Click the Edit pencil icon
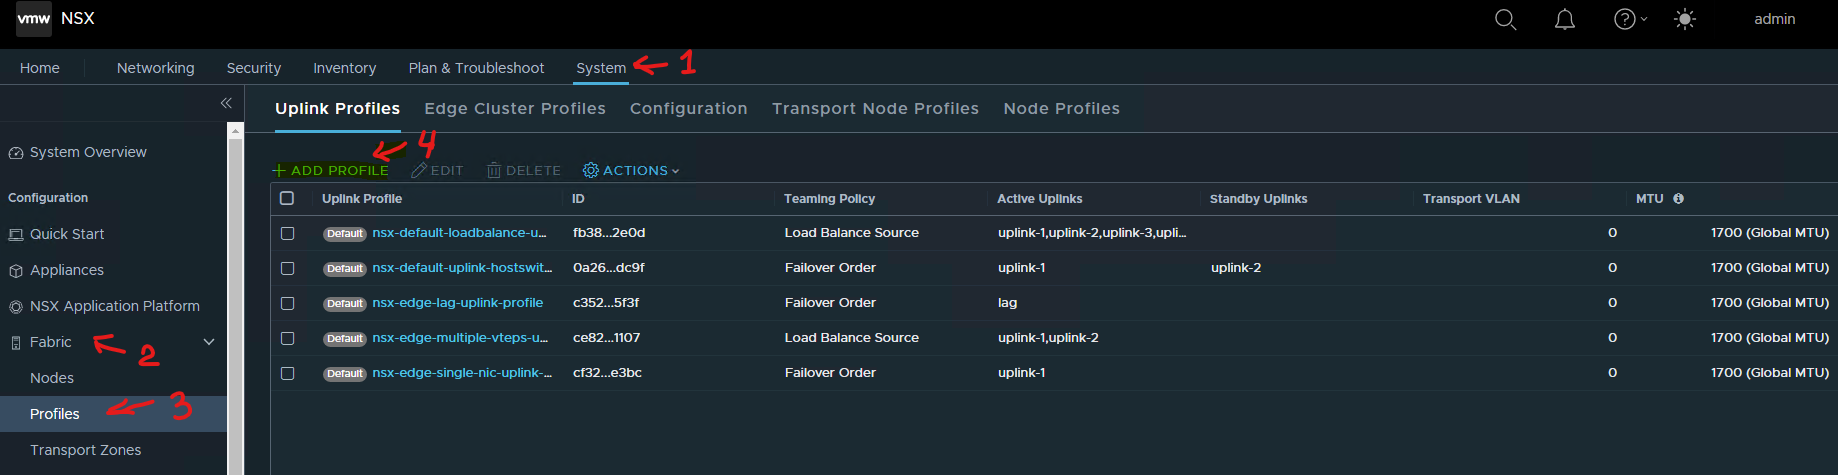1838x475 pixels. 419,170
